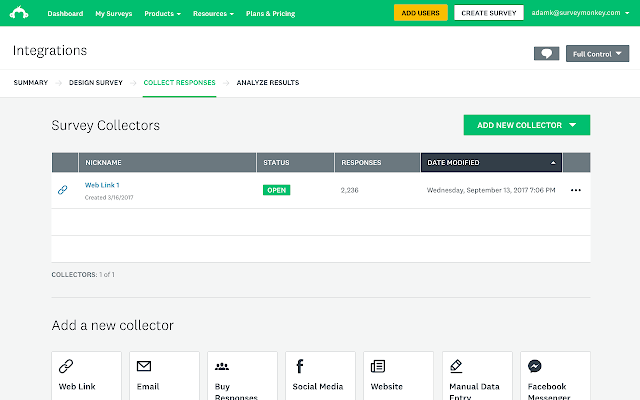
Task: Go to Dashboard in the top nav
Action: tap(65, 13)
